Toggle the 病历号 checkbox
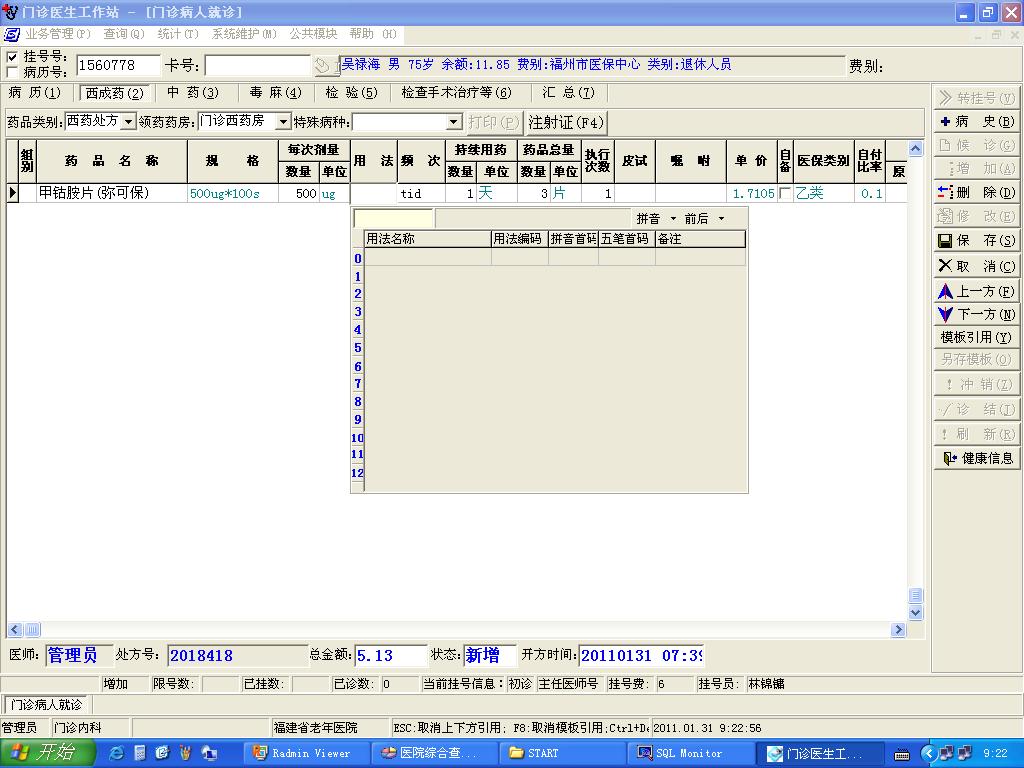The image size is (1024, 768). click(12, 72)
